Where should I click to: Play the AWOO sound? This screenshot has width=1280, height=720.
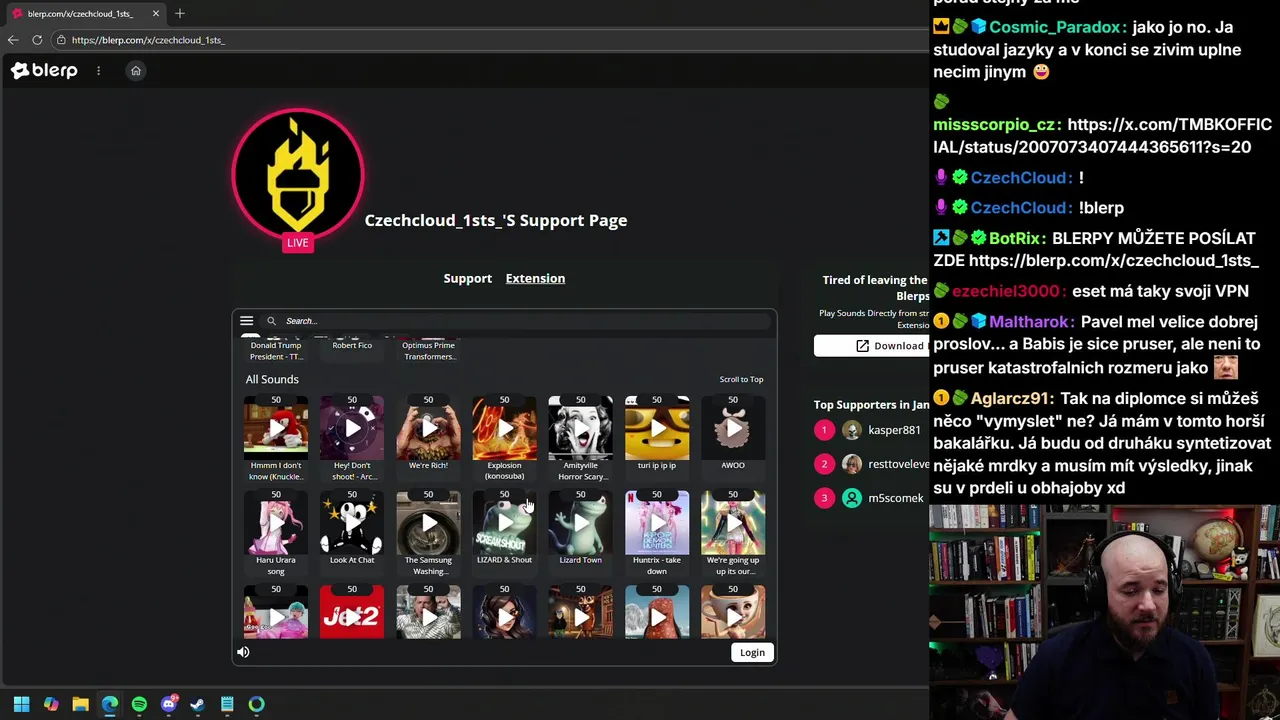(x=733, y=429)
